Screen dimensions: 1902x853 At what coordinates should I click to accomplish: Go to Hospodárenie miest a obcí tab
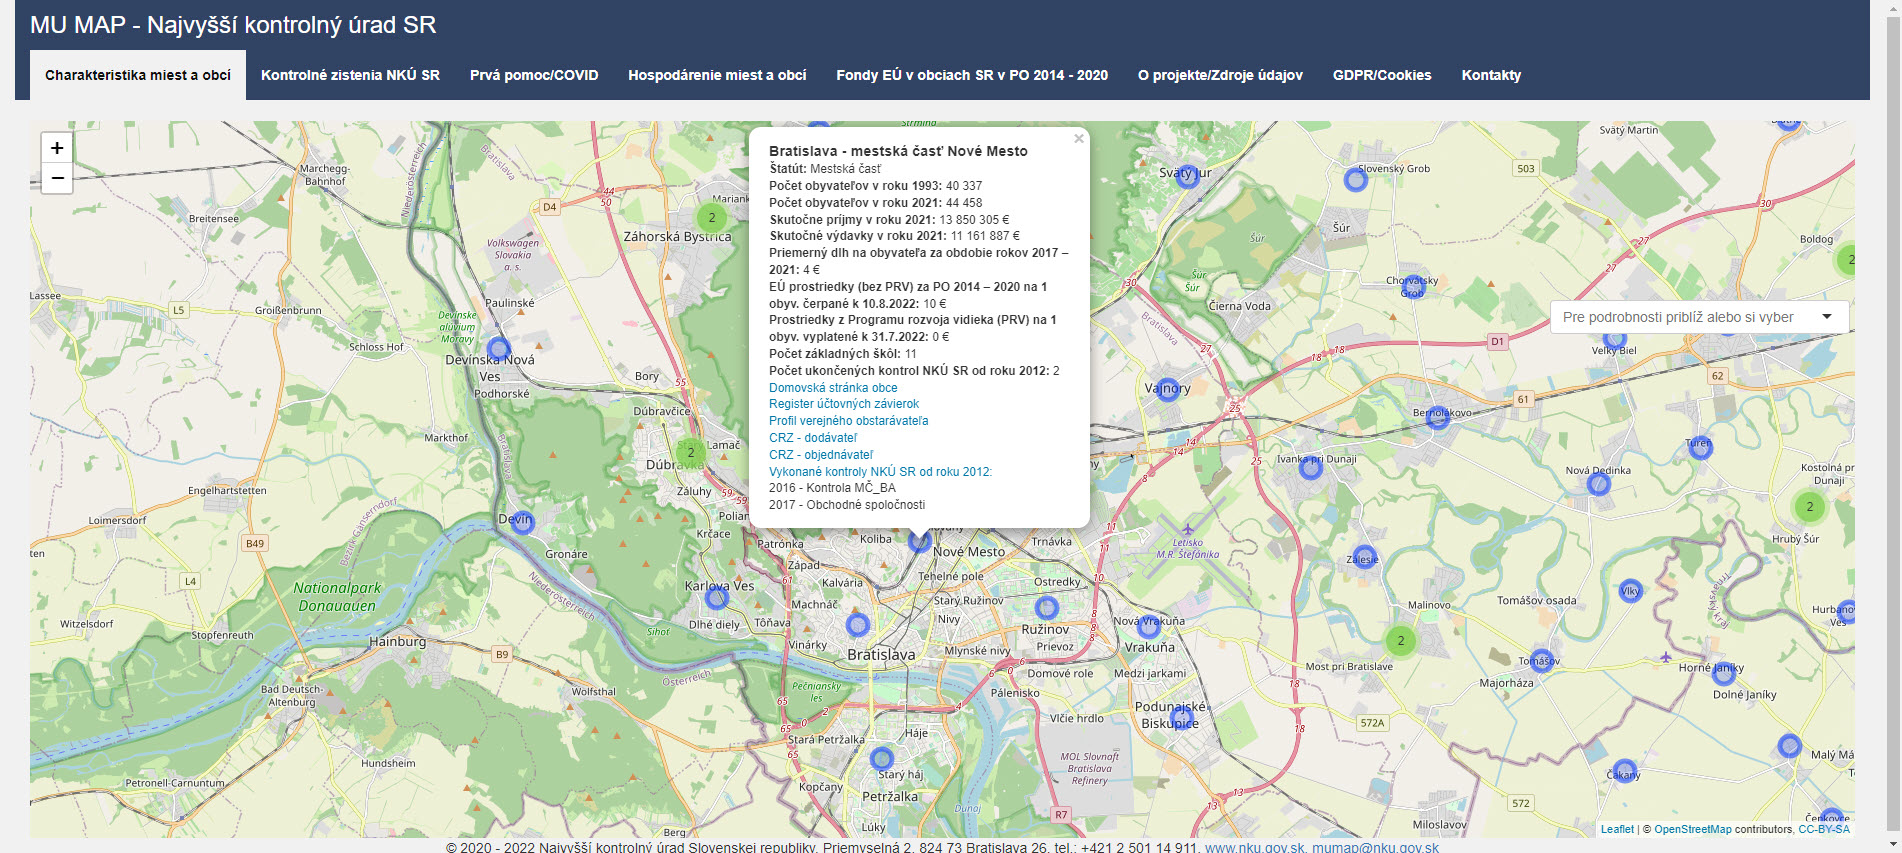pos(717,75)
